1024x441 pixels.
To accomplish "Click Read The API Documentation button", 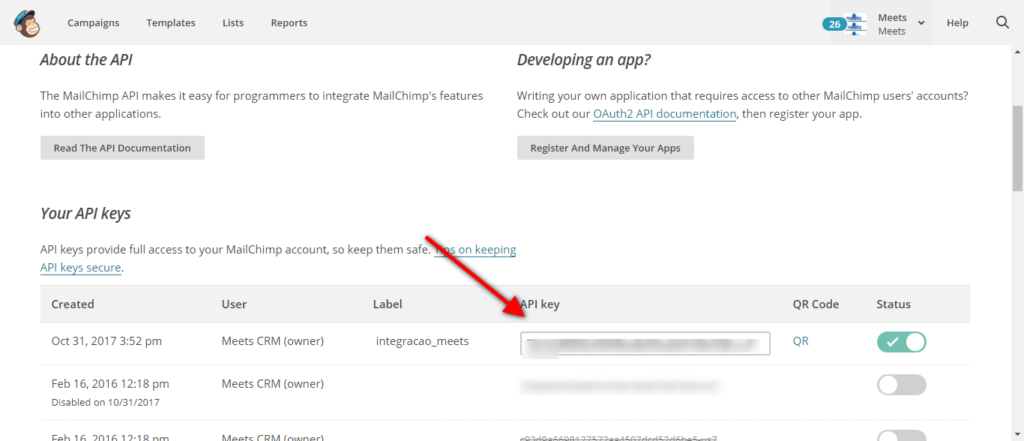I will click(x=122, y=148).
